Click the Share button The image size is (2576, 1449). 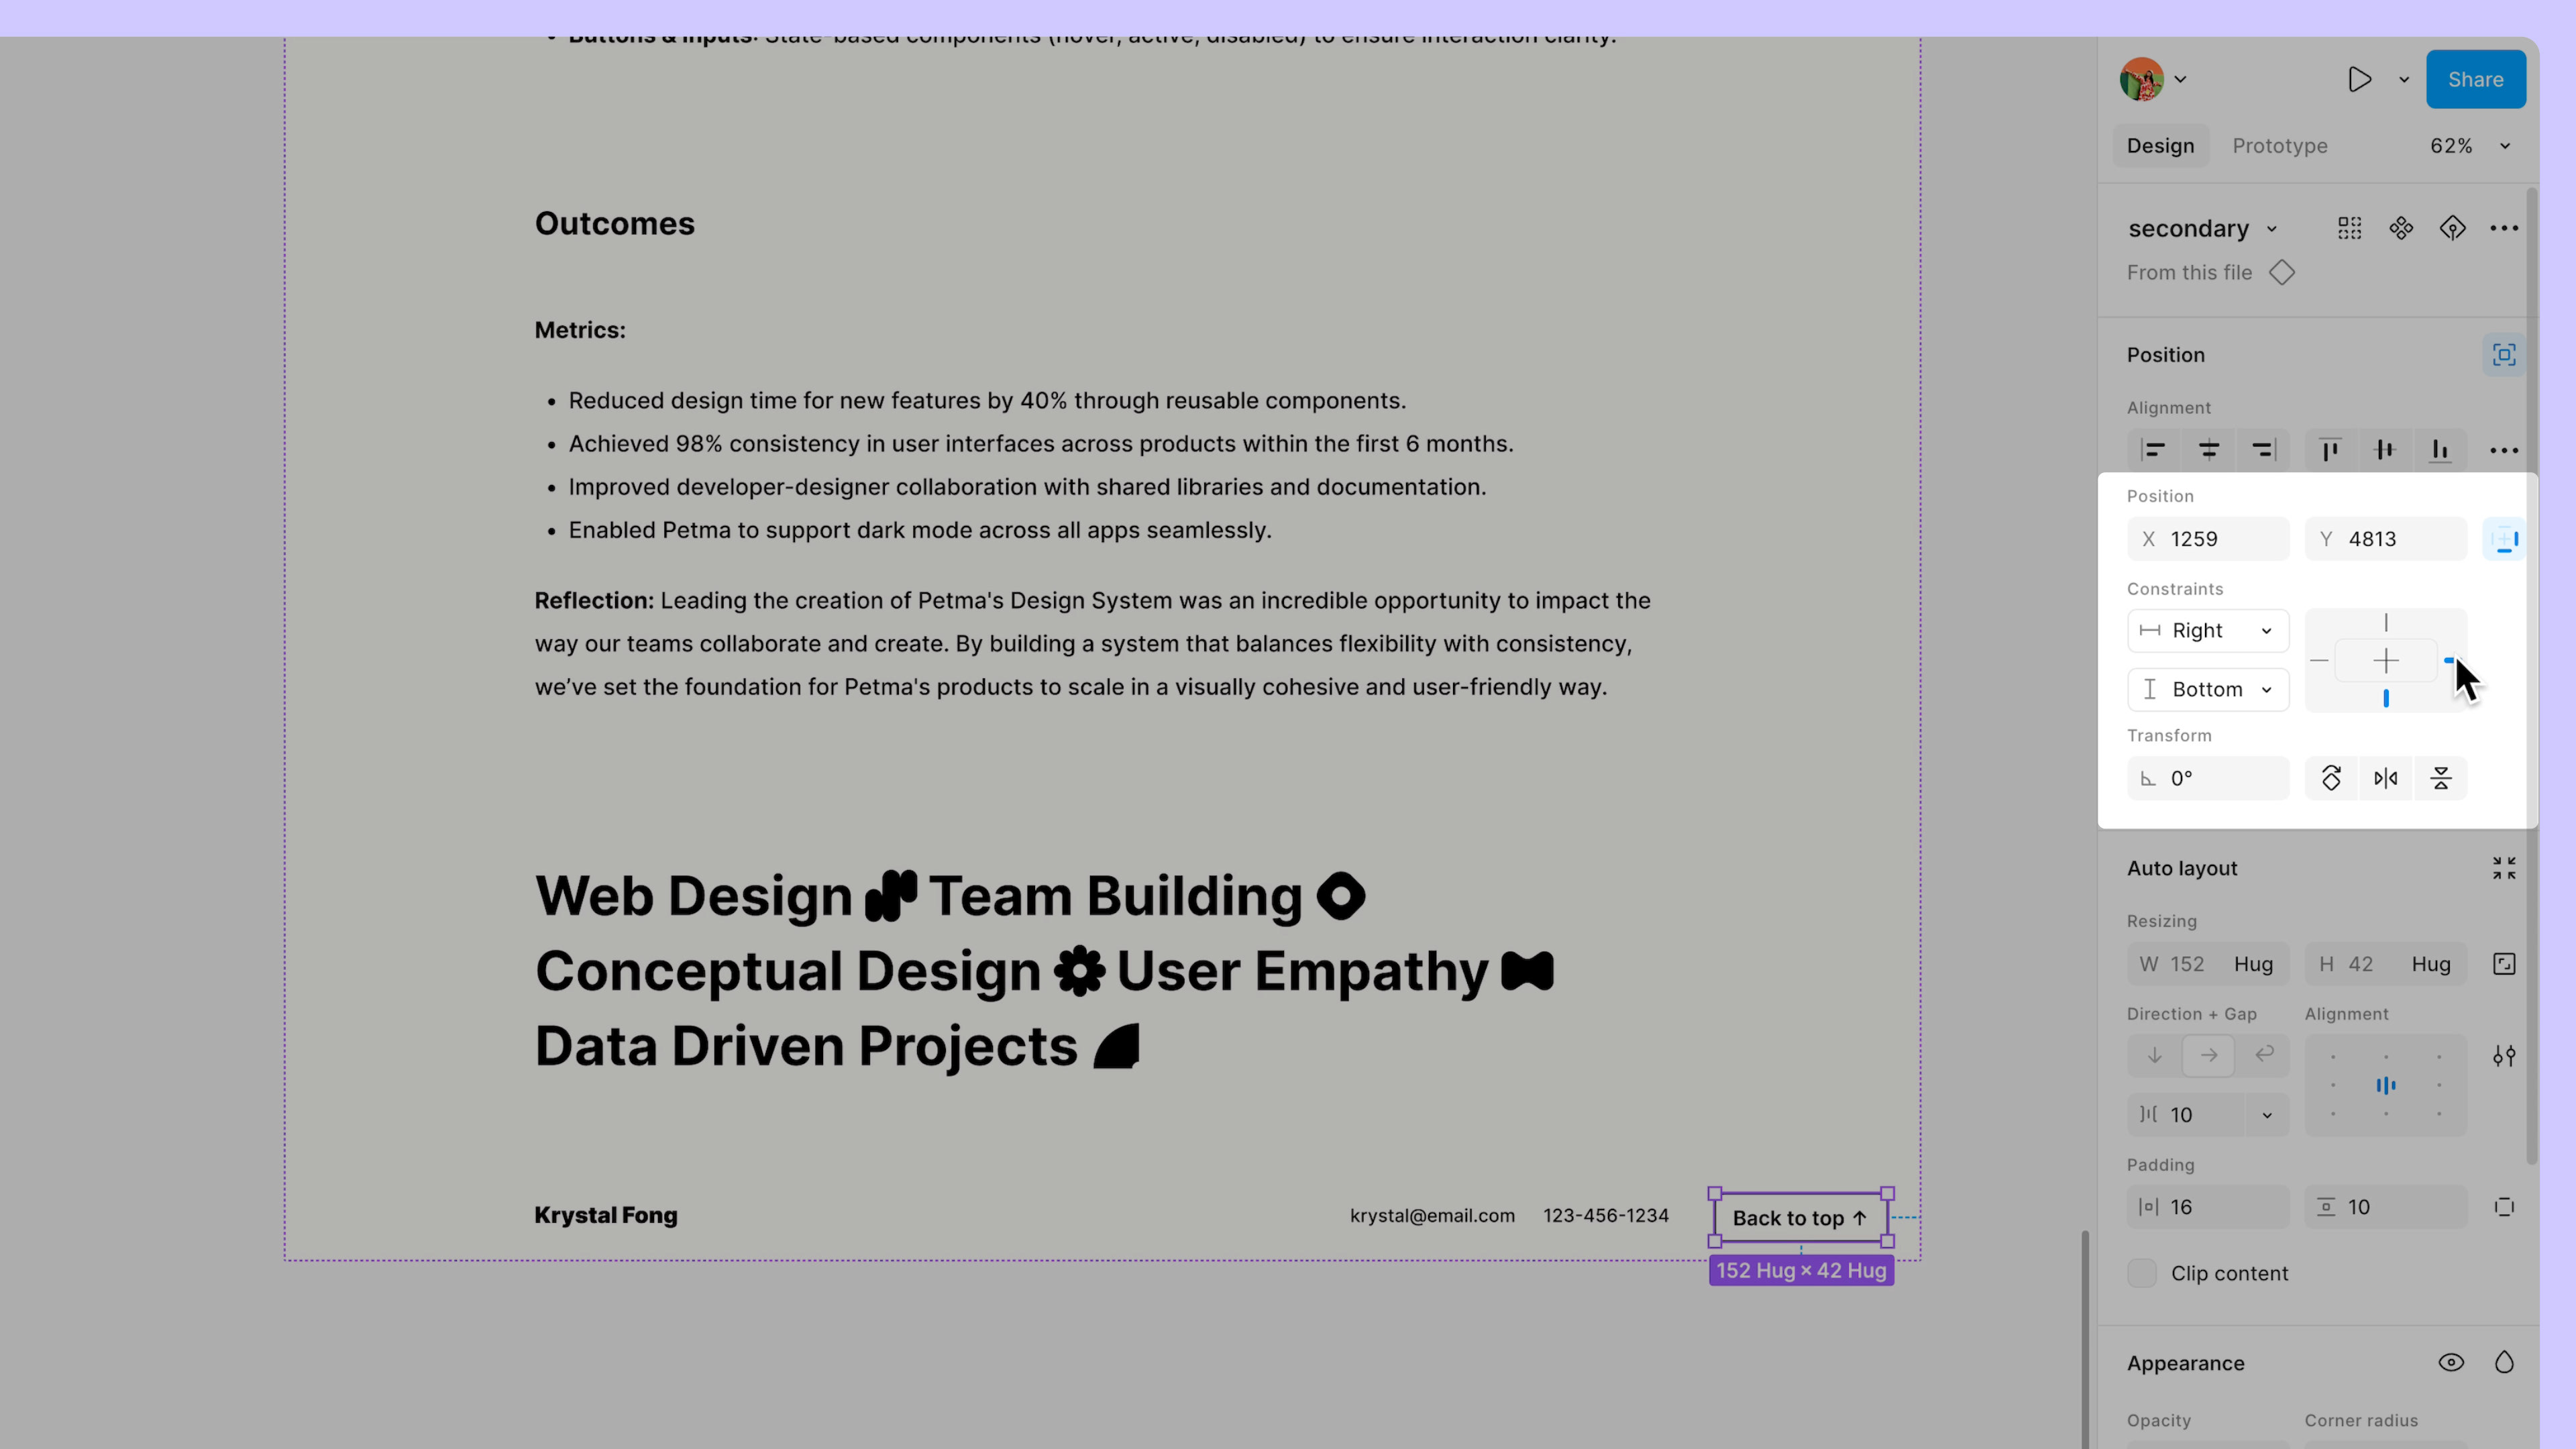point(2475,79)
